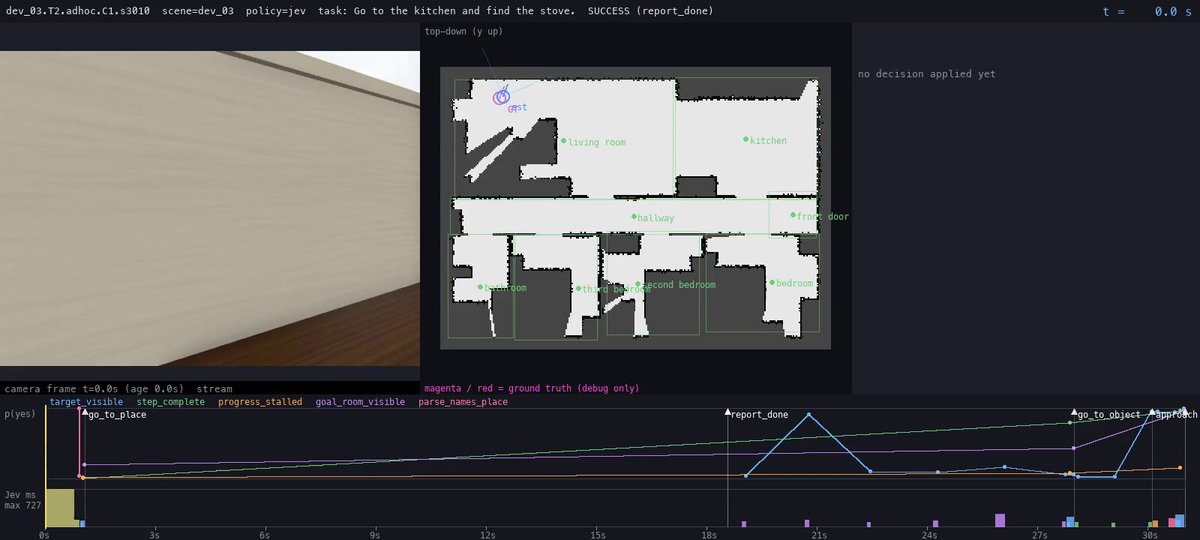The height and width of the screenshot is (540, 1200).
Task: Click the go_to_place triangle marker on timeline
Action: point(85,412)
